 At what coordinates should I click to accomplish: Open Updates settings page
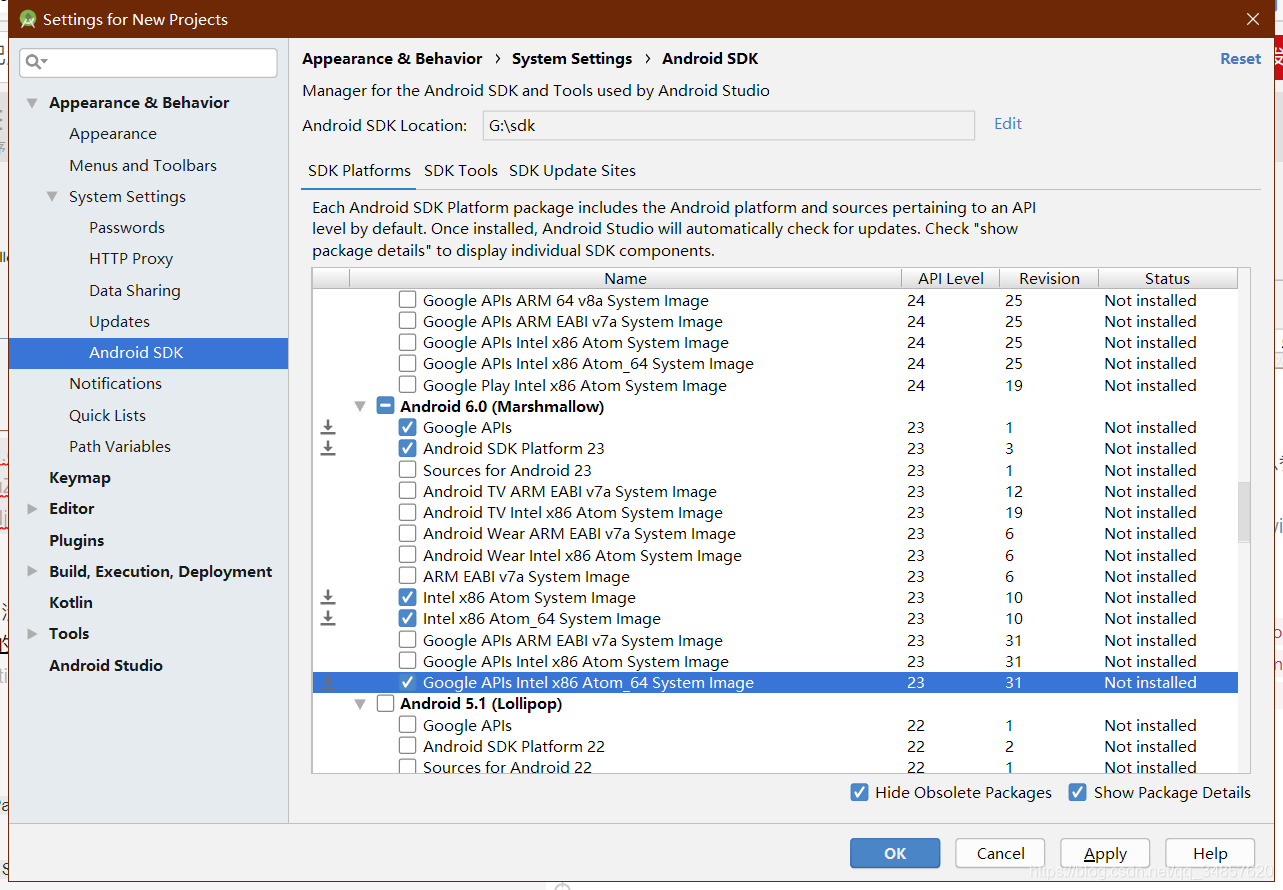(x=119, y=321)
